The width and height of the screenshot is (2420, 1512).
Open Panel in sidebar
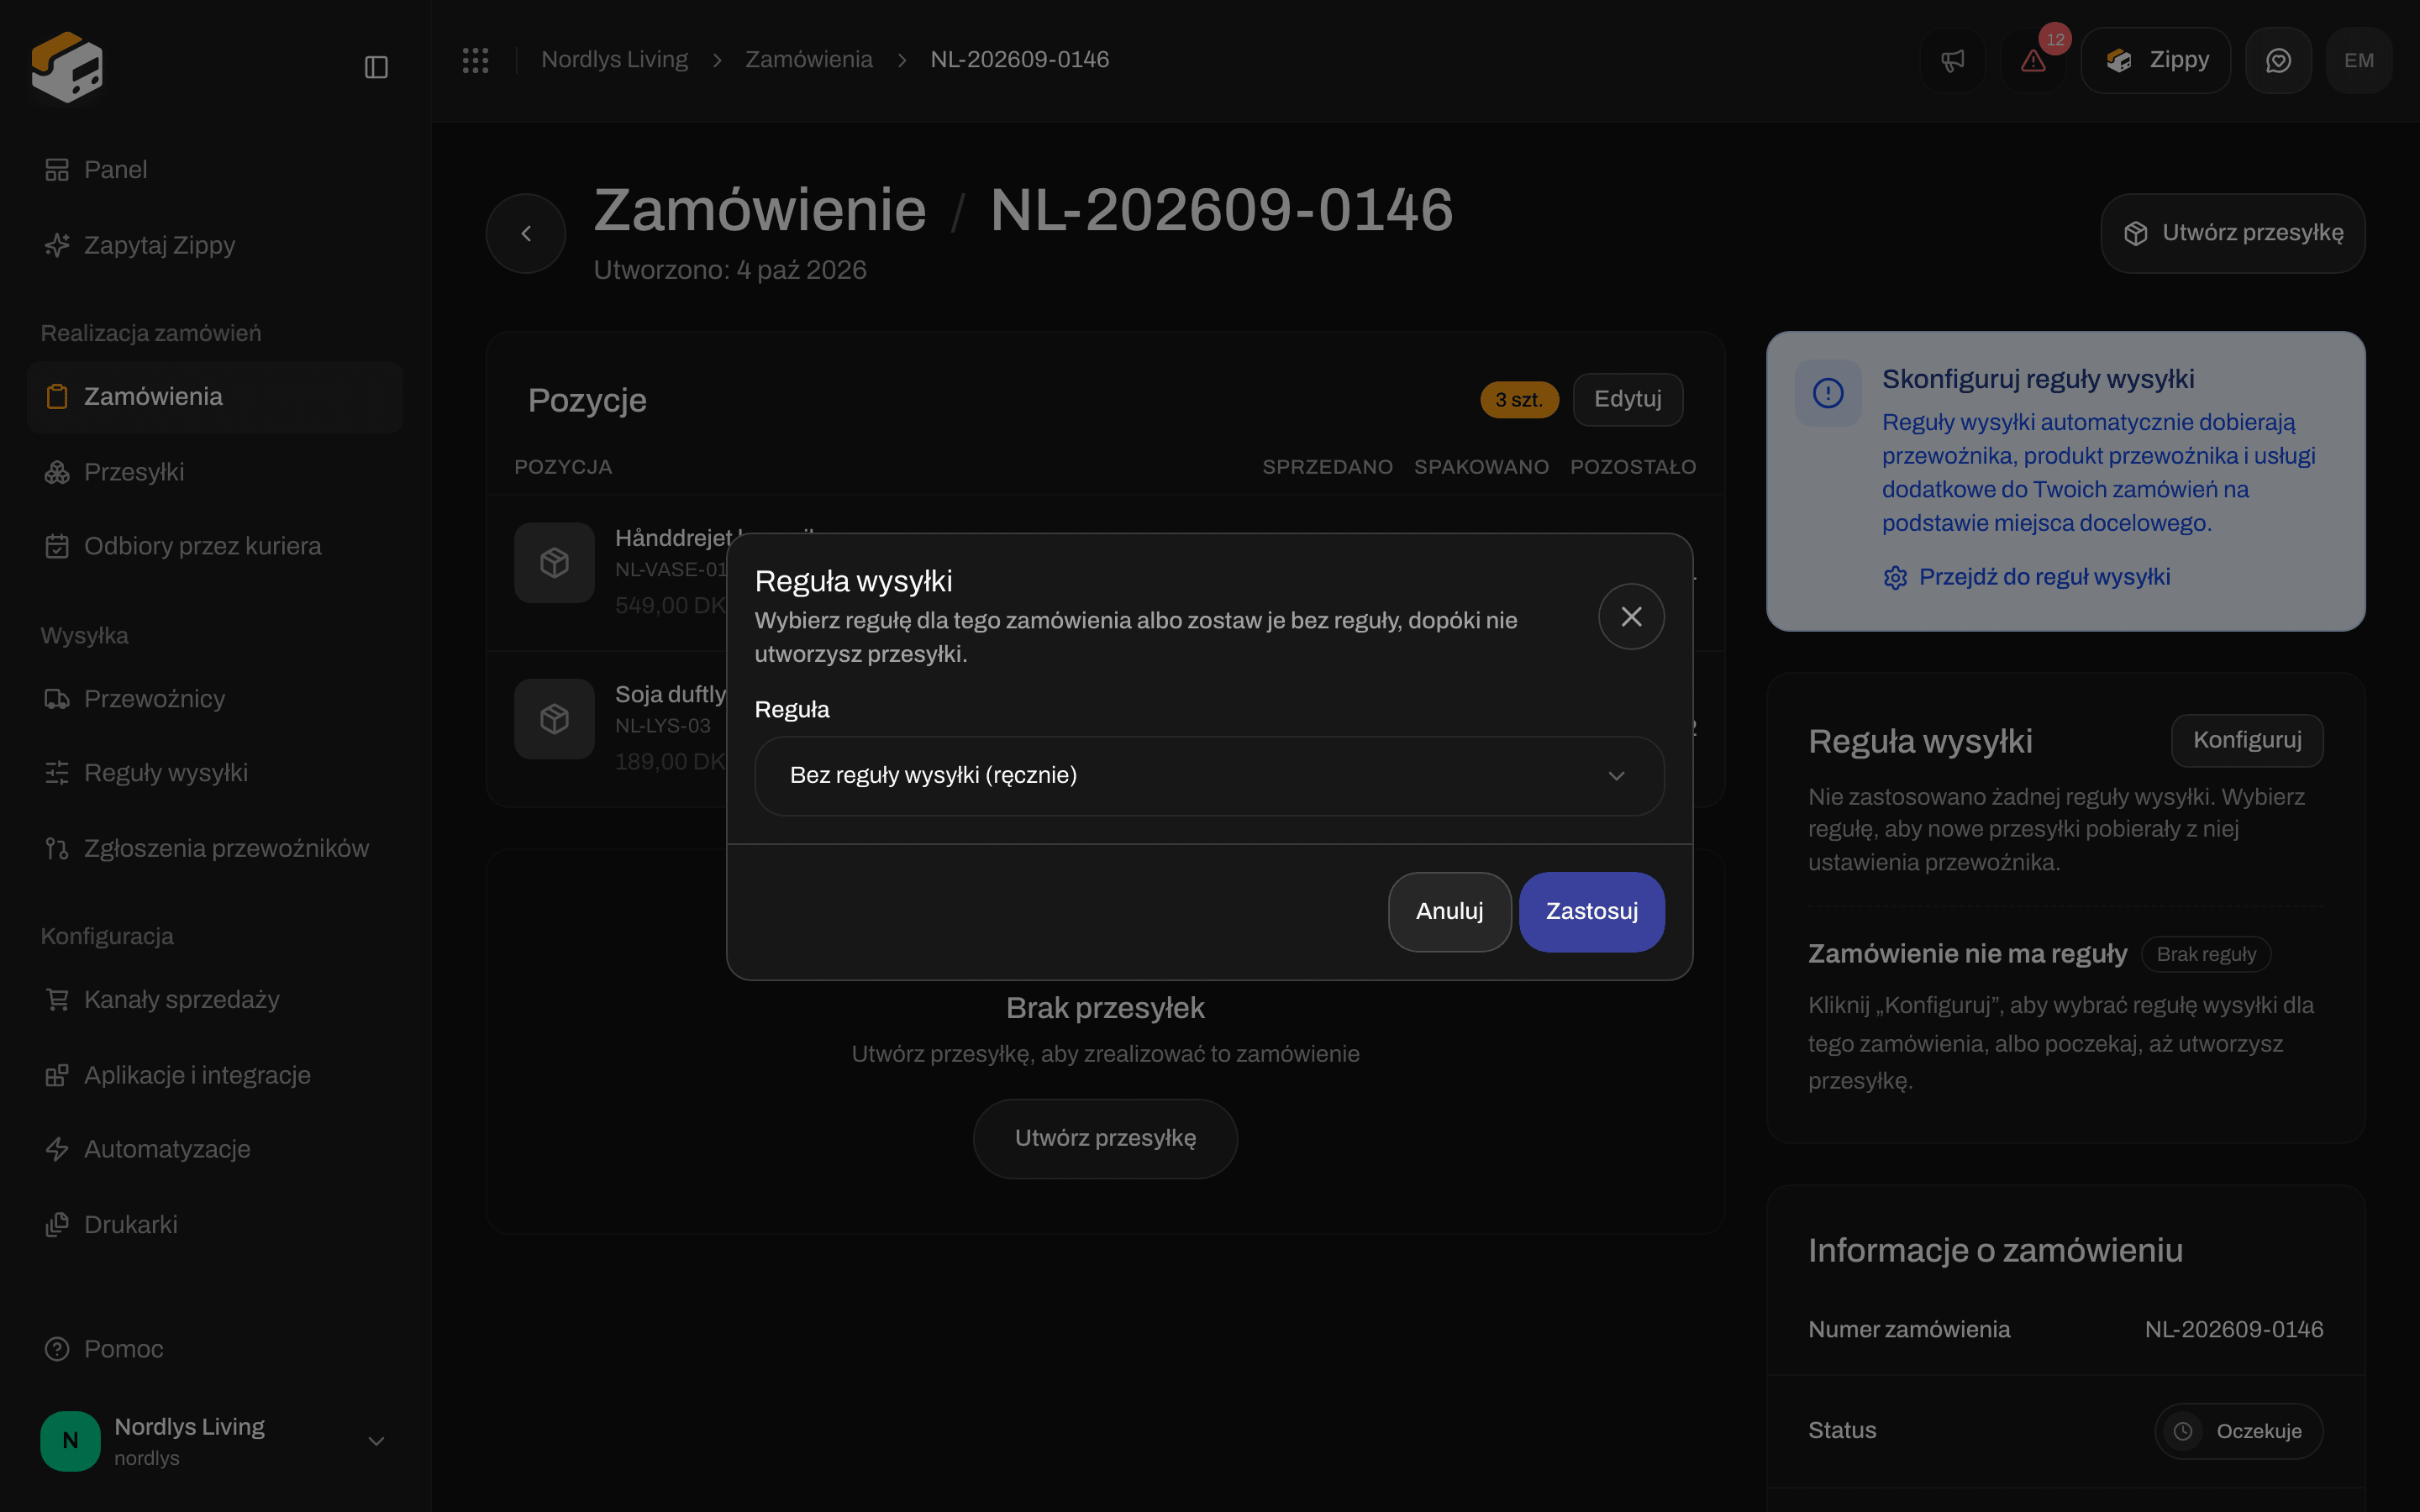(x=215, y=170)
